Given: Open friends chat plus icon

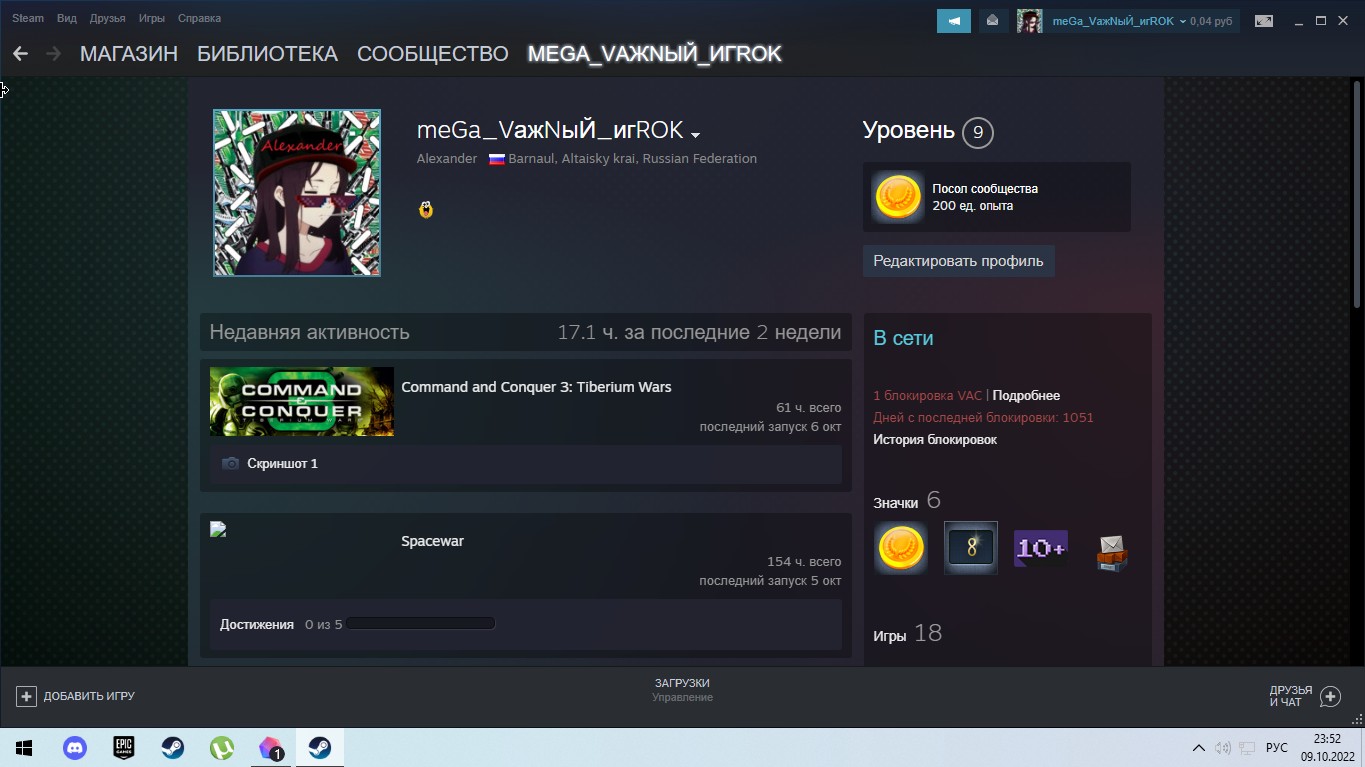Looking at the screenshot, I should click(1330, 696).
